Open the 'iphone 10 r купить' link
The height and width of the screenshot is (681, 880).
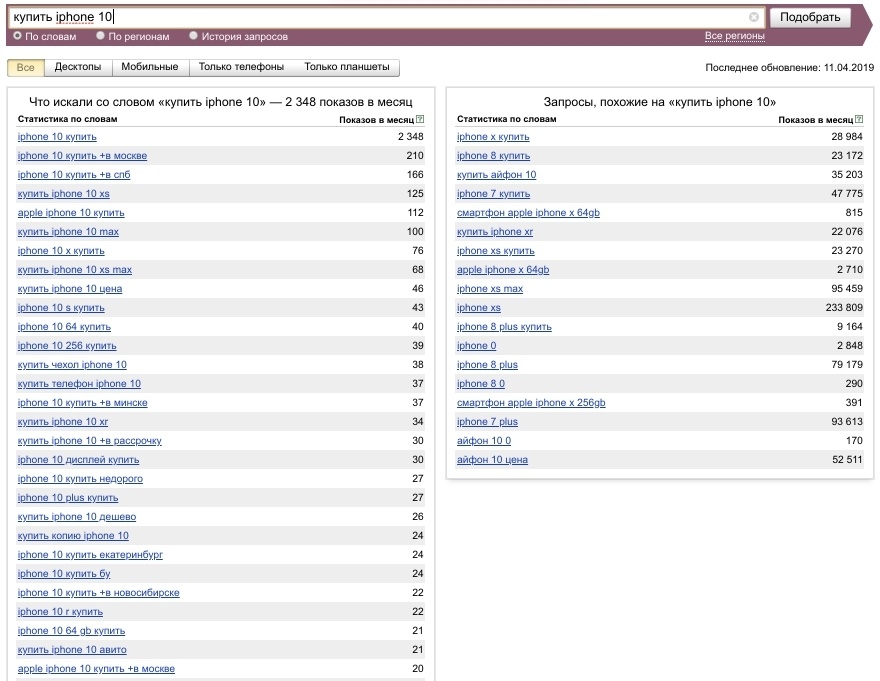61,612
